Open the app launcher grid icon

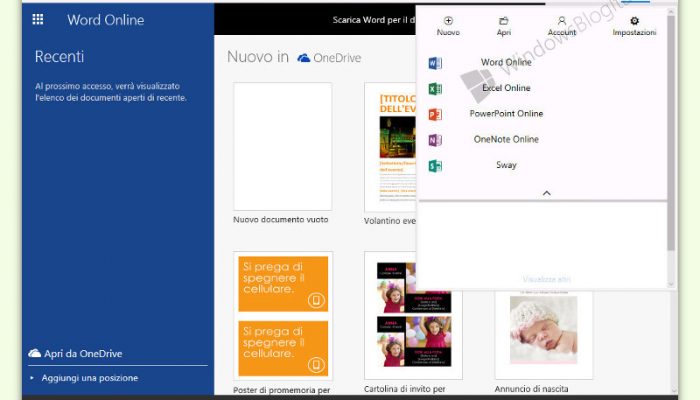coord(38,19)
